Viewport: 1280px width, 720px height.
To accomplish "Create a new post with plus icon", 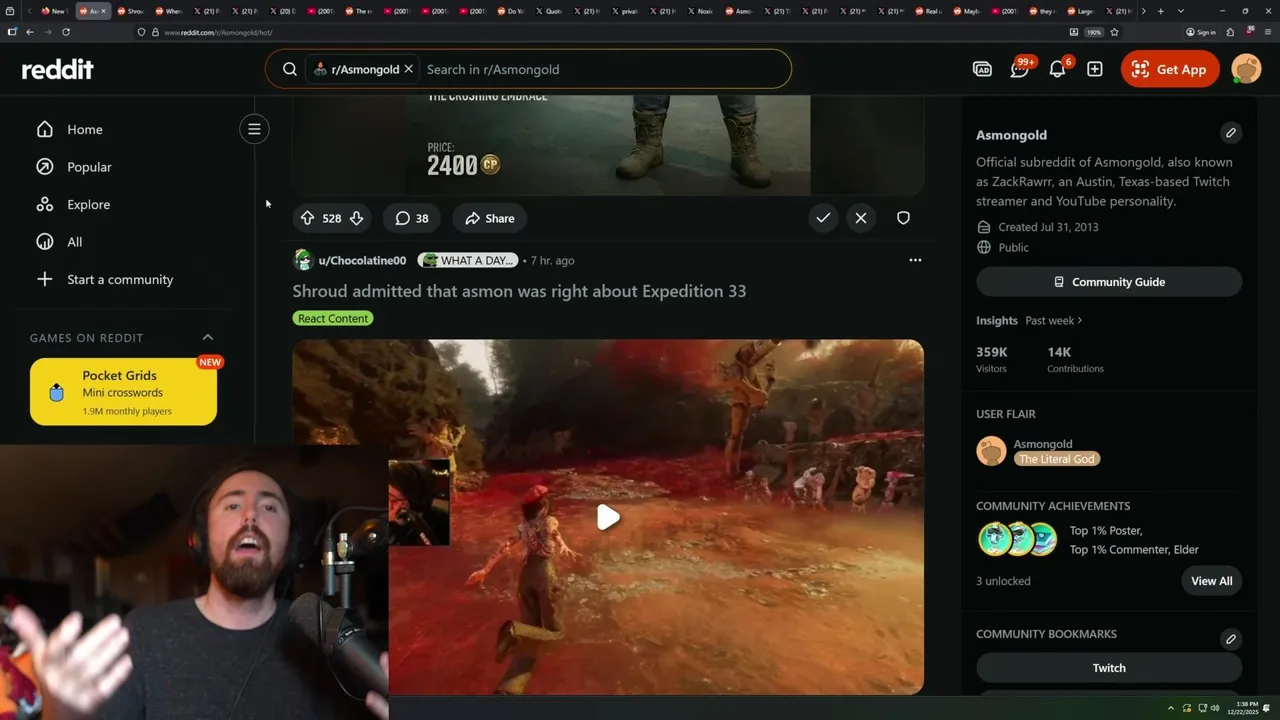I will coord(1095,69).
